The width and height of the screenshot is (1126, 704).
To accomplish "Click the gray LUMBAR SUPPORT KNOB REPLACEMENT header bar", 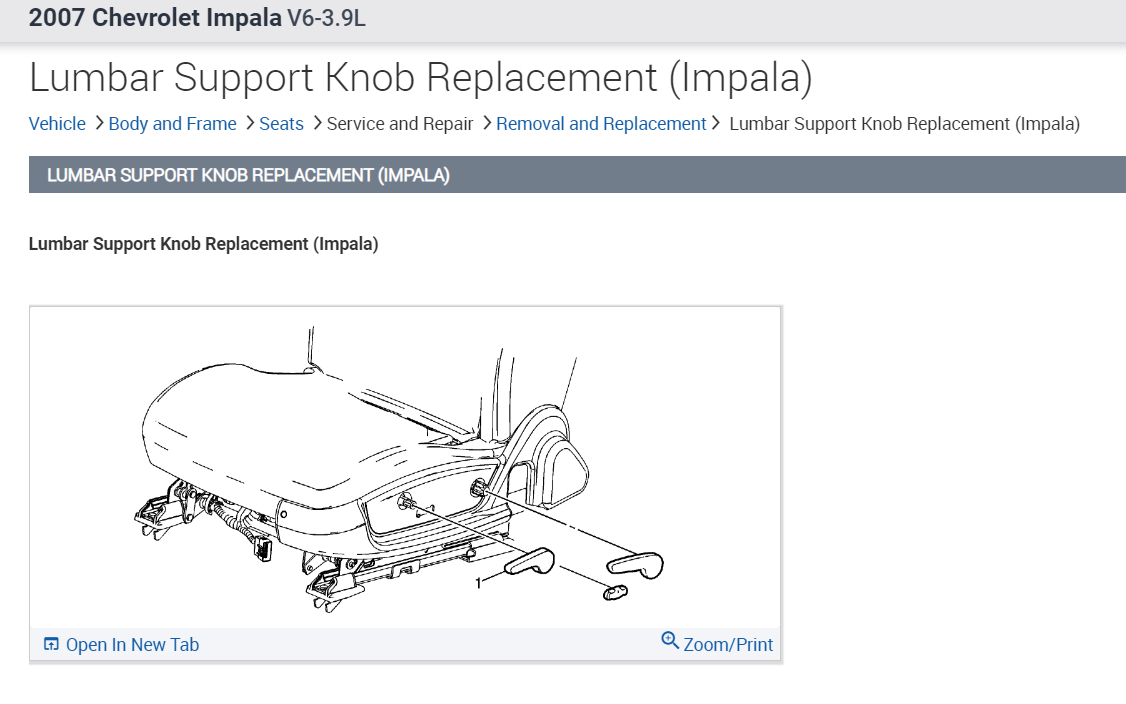I will 577,175.
